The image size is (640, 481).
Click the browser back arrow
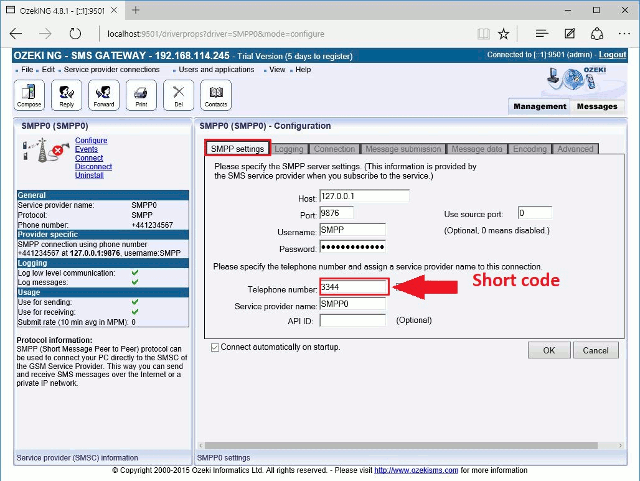point(16,33)
